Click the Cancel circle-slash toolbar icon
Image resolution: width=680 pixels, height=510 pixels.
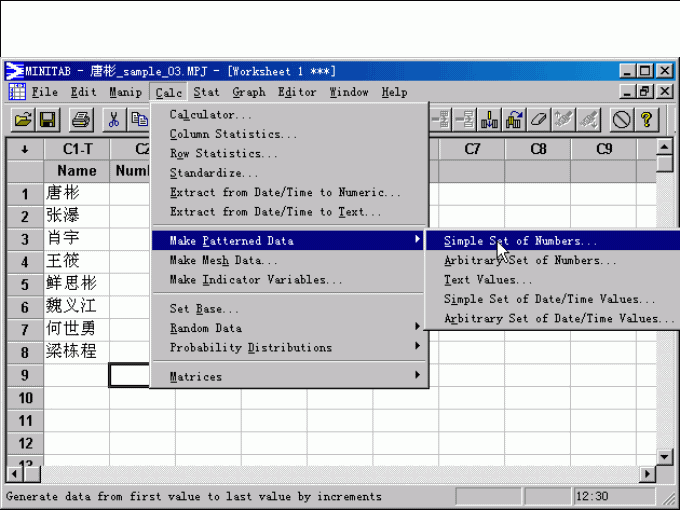point(621,120)
